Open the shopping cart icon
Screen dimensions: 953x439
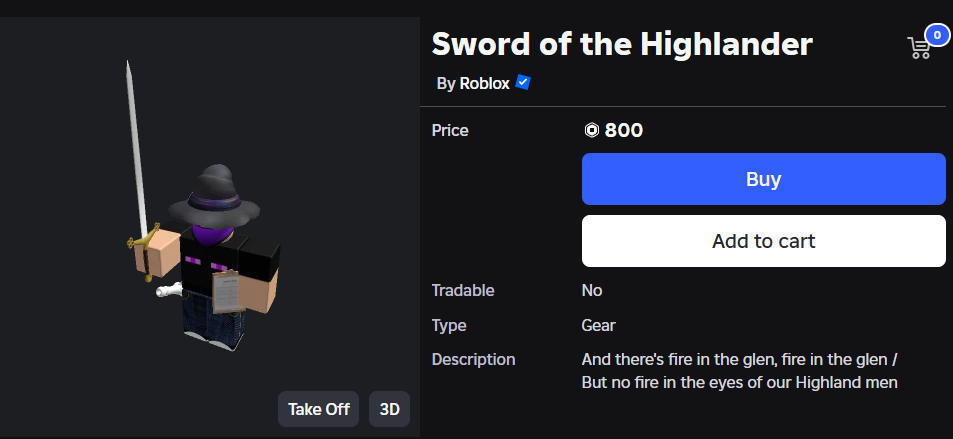(918, 48)
